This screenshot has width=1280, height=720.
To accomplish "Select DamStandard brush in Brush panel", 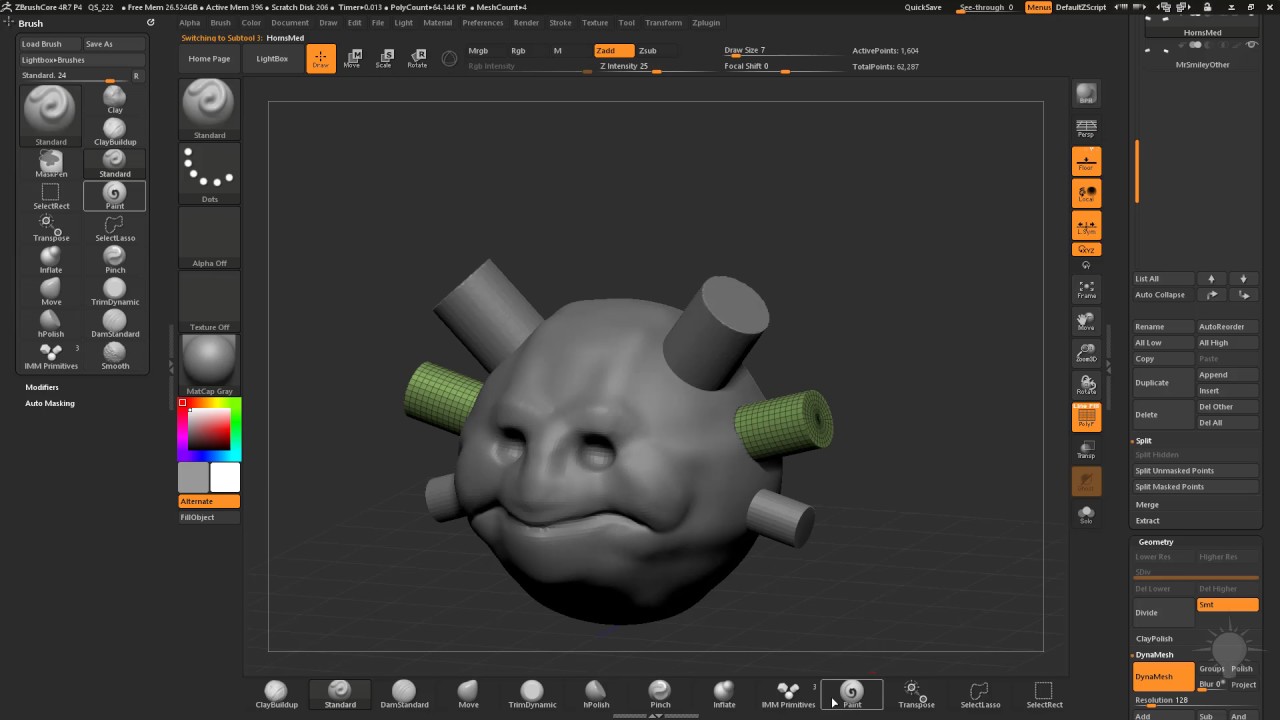I will (115, 324).
